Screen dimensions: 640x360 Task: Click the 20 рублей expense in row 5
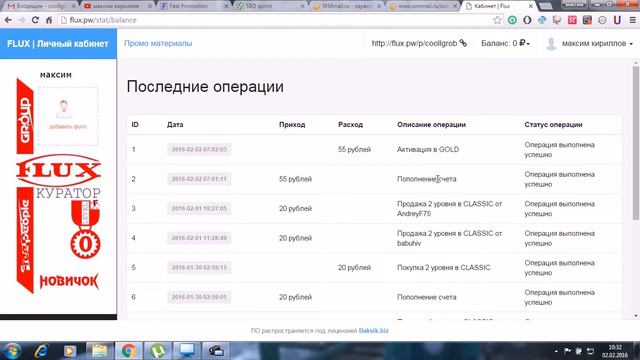point(354,267)
